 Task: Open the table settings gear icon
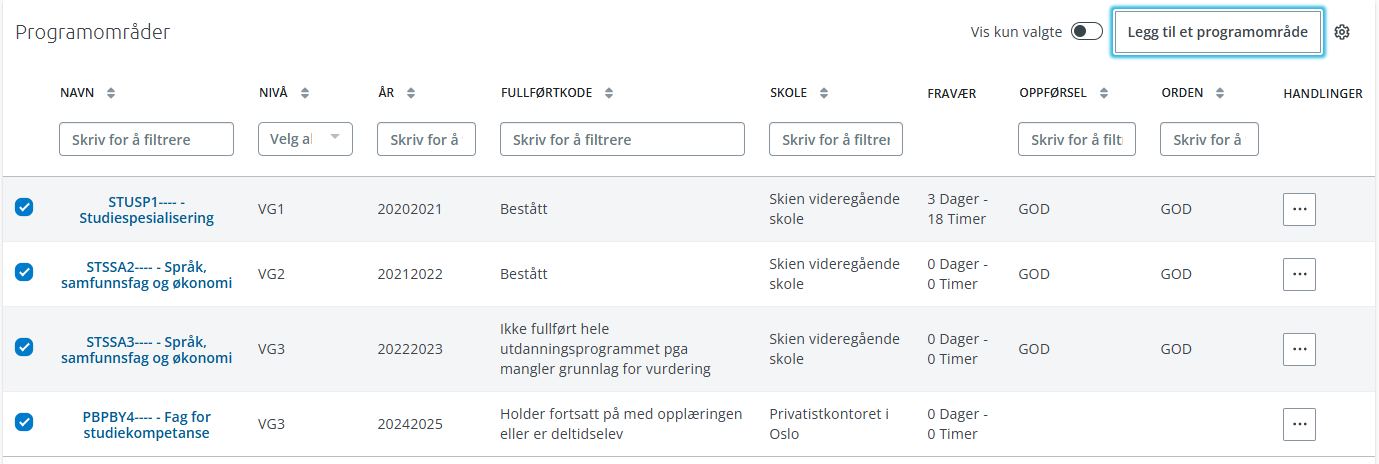[x=1342, y=32]
